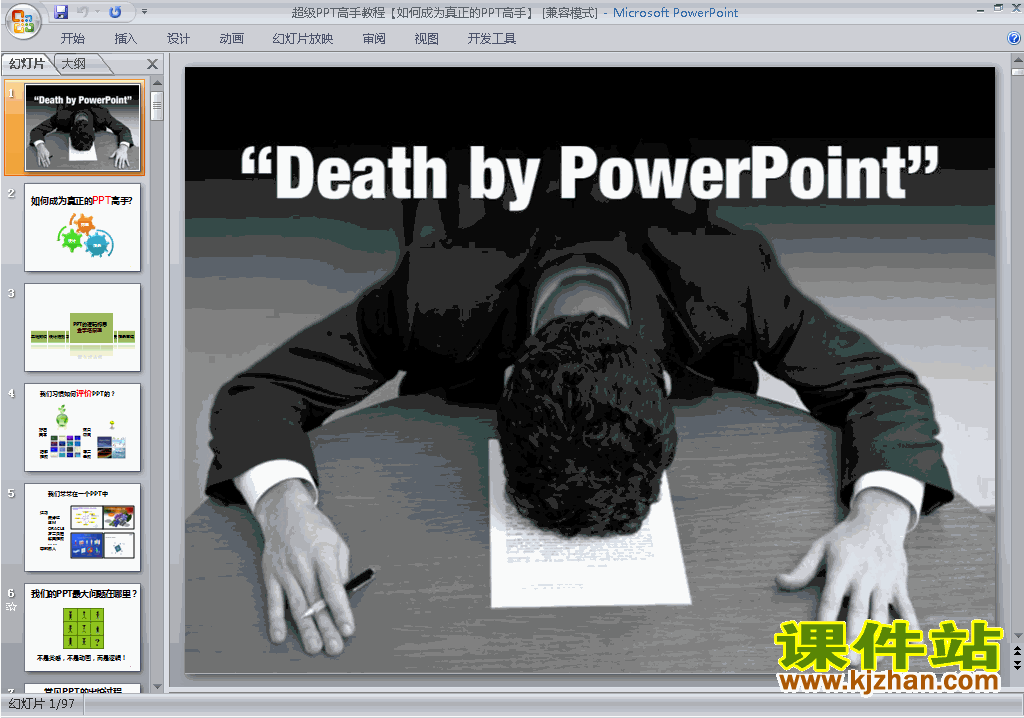1024x718 pixels.
Task: Select slide 5 thumbnail with four screenshots
Action: point(82,527)
